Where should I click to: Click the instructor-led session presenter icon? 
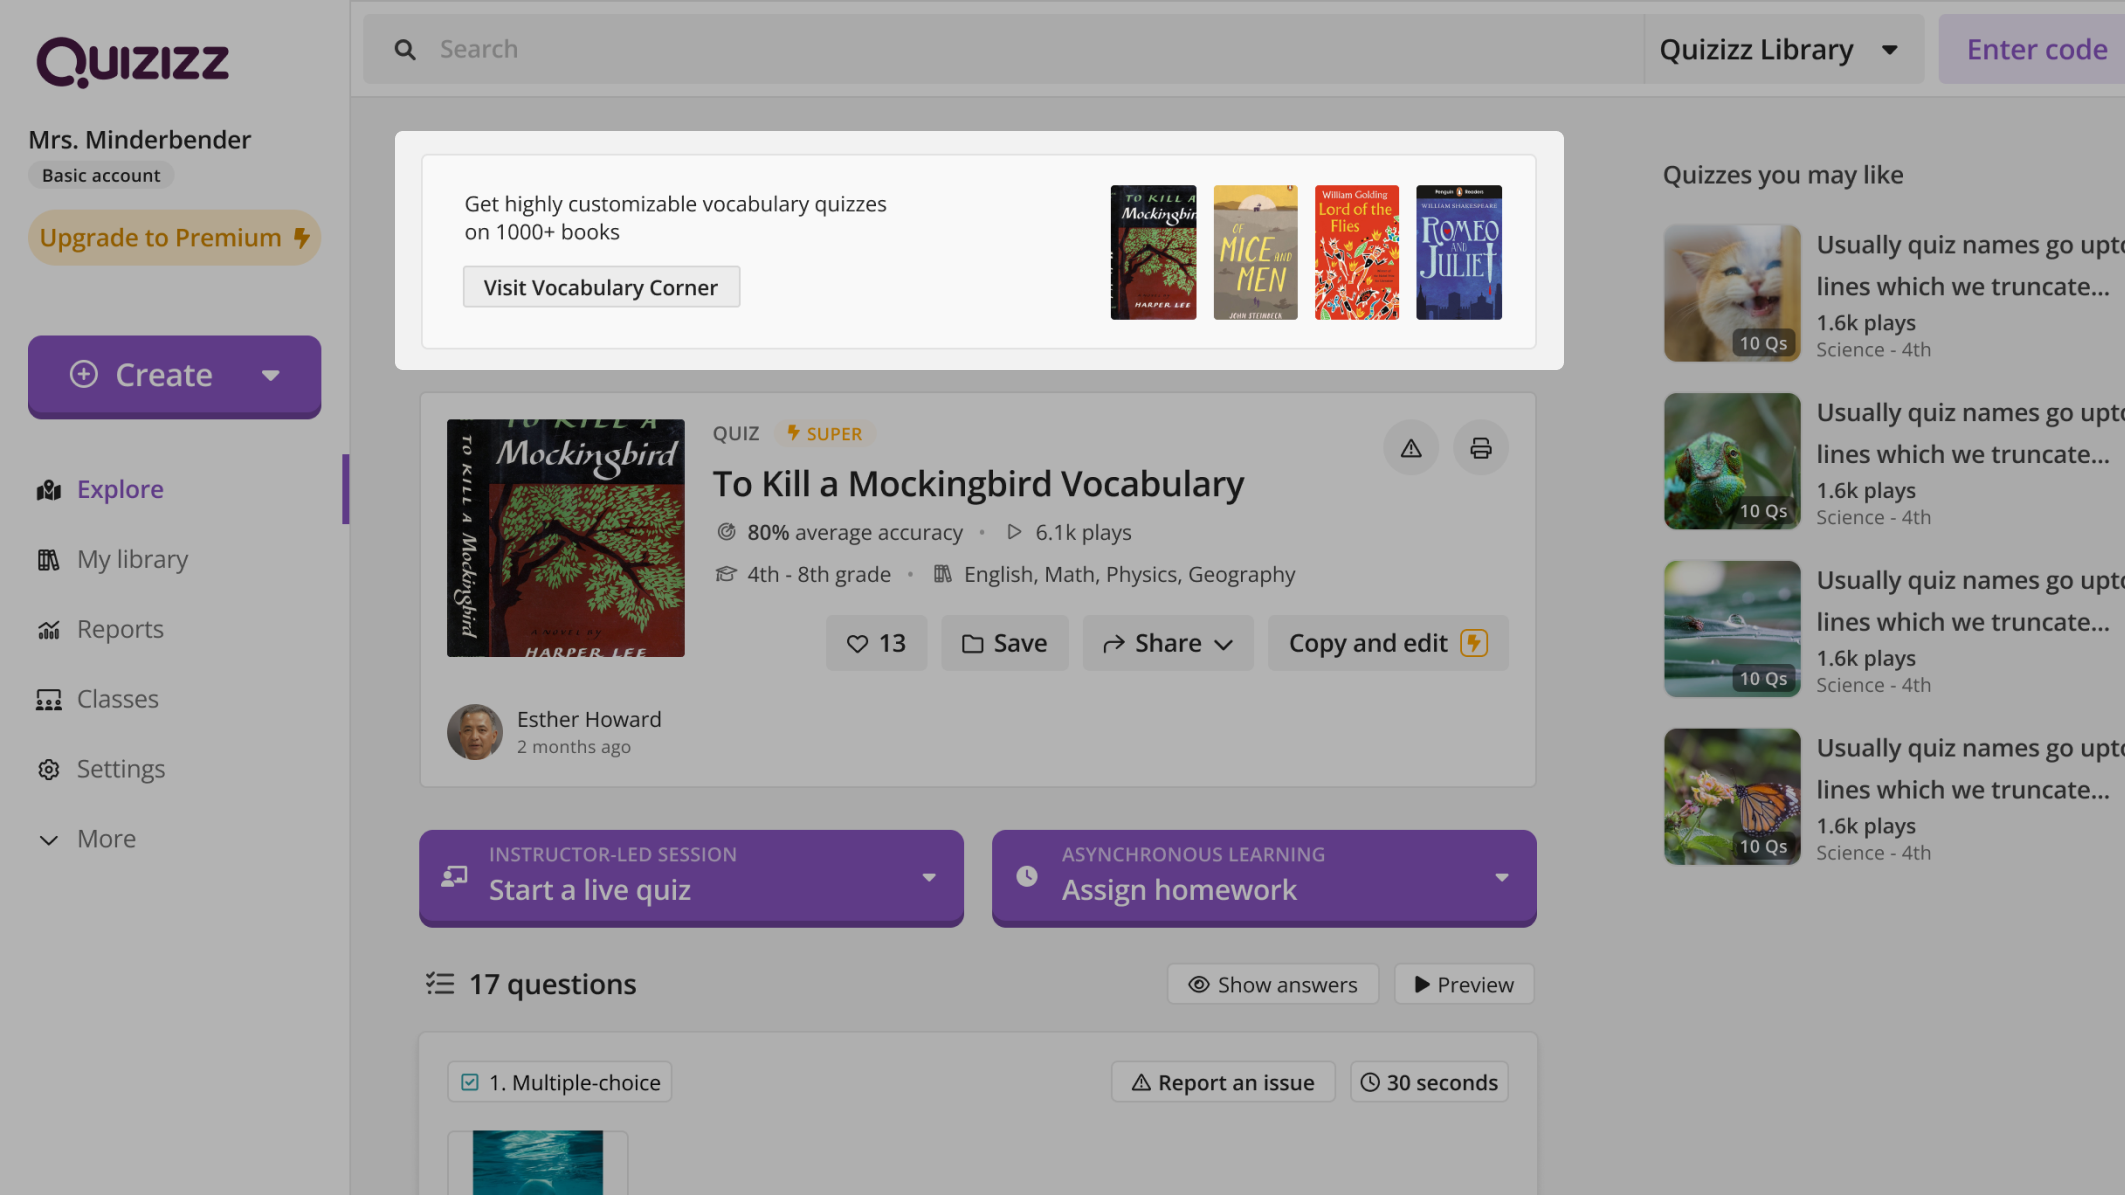click(455, 877)
